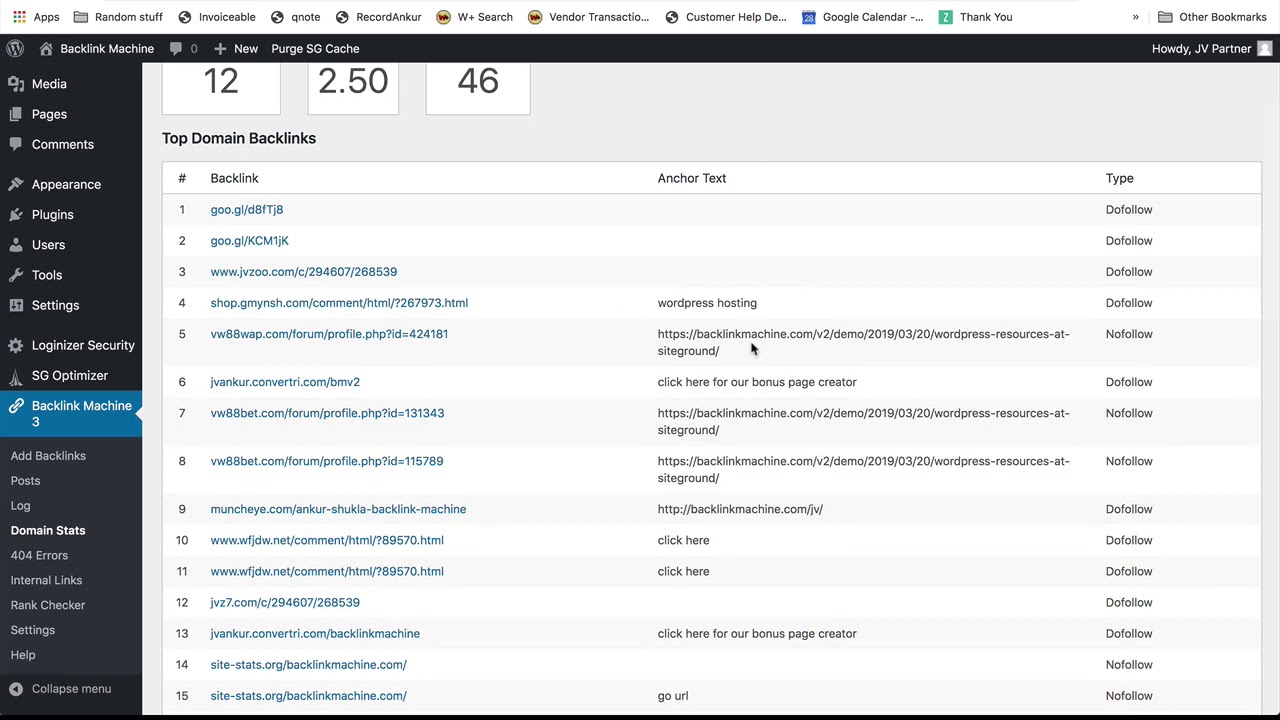This screenshot has width=1280, height=720.
Task: Open the Google Calendar bookmark
Action: point(862,17)
